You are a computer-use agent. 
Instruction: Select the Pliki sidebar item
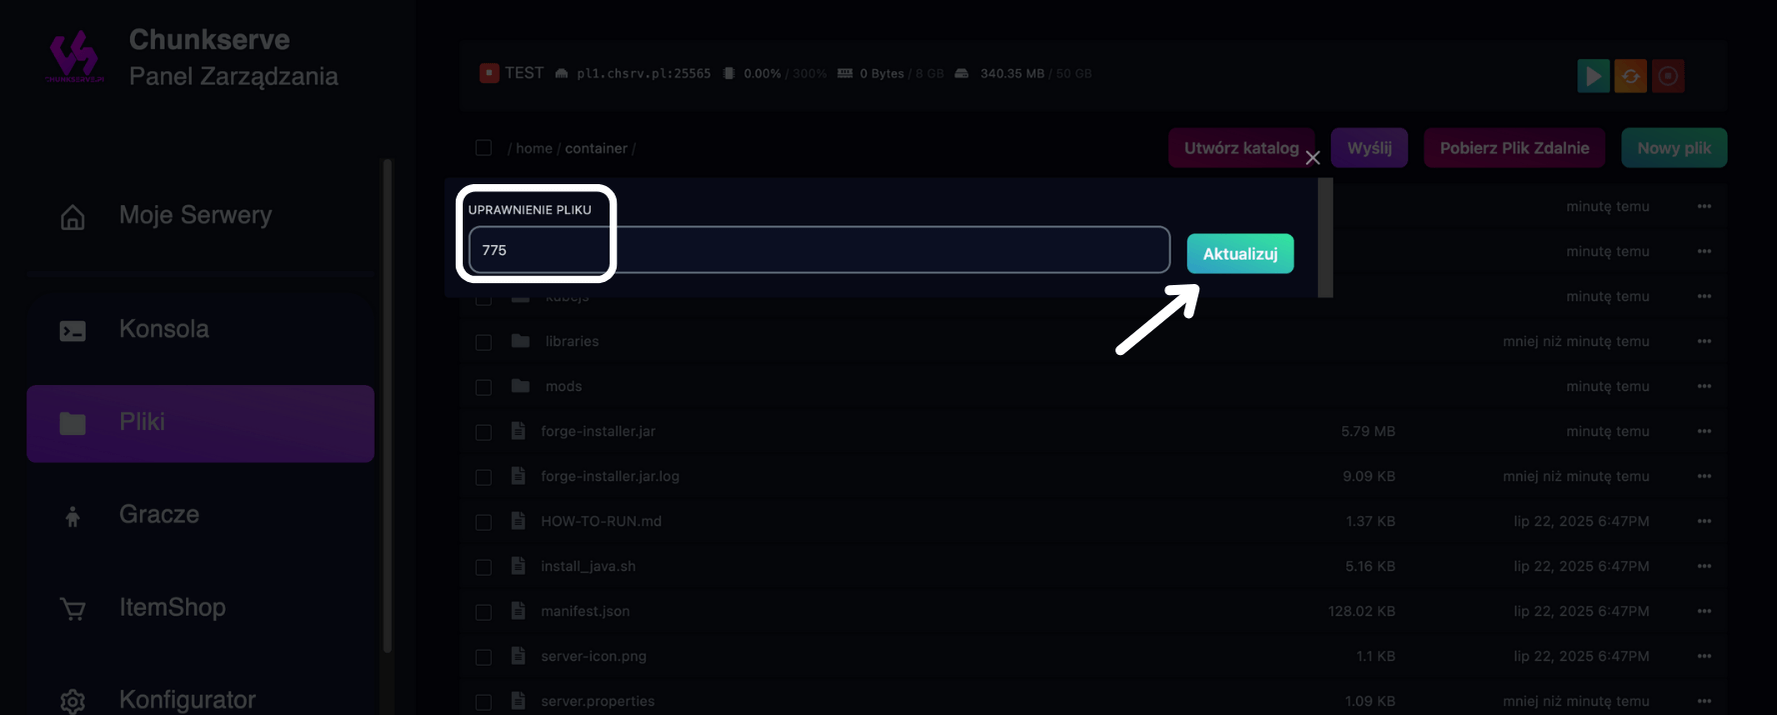point(200,423)
